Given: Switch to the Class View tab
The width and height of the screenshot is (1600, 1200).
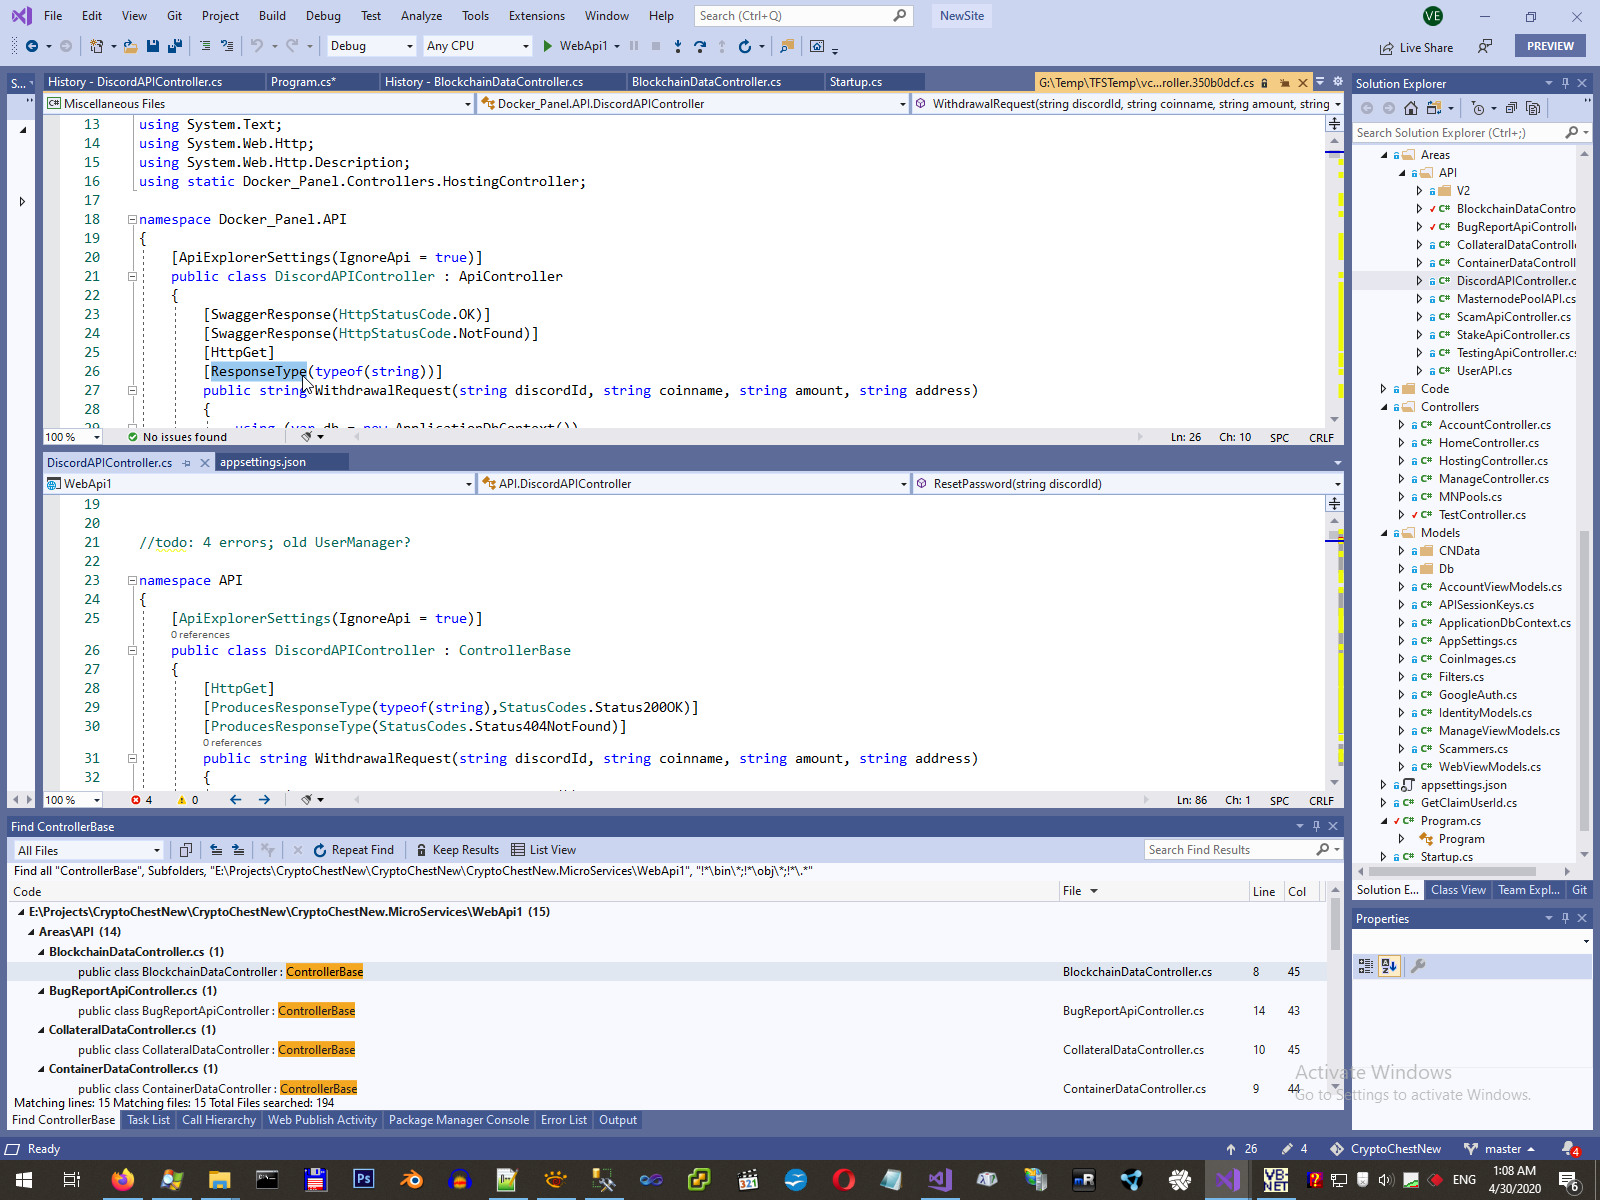Looking at the screenshot, I should click(1458, 890).
